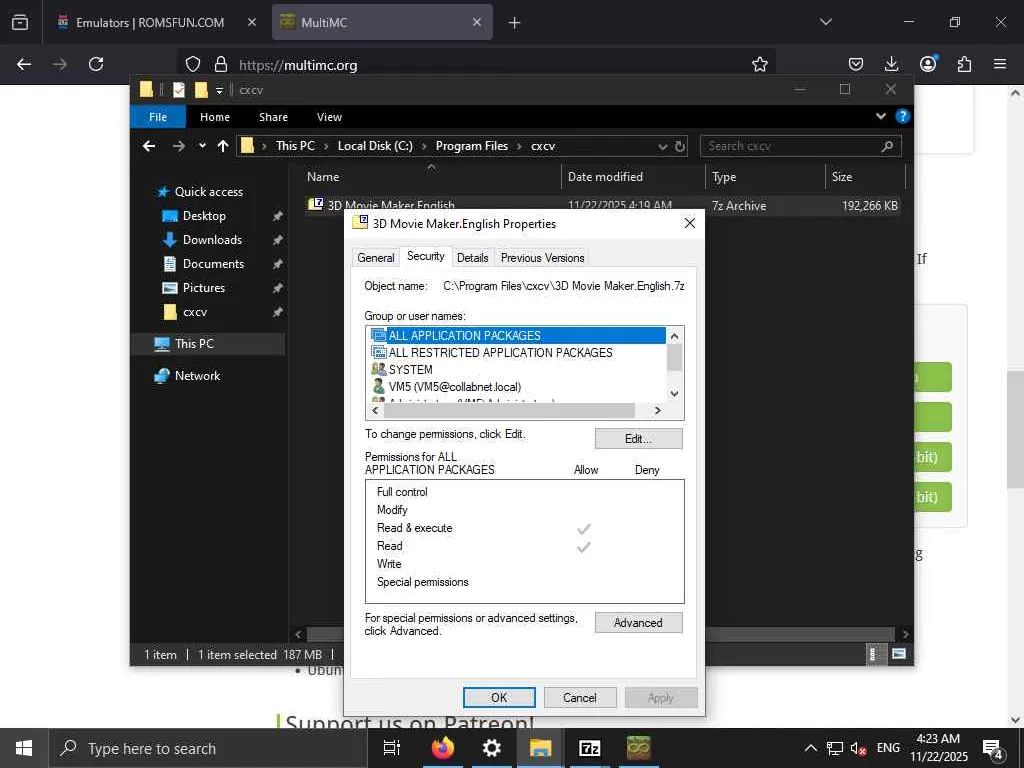Refresh the Explorer address bar
1024x768 pixels.
coord(680,146)
